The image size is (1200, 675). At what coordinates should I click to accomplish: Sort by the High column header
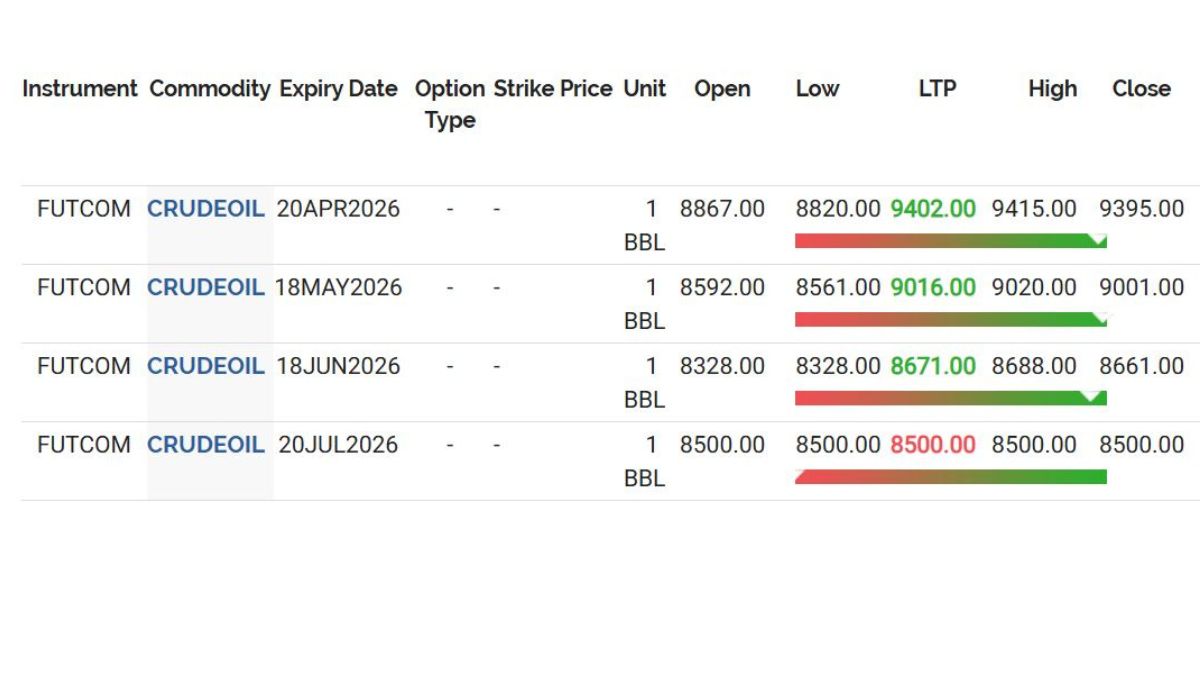tap(1052, 89)
